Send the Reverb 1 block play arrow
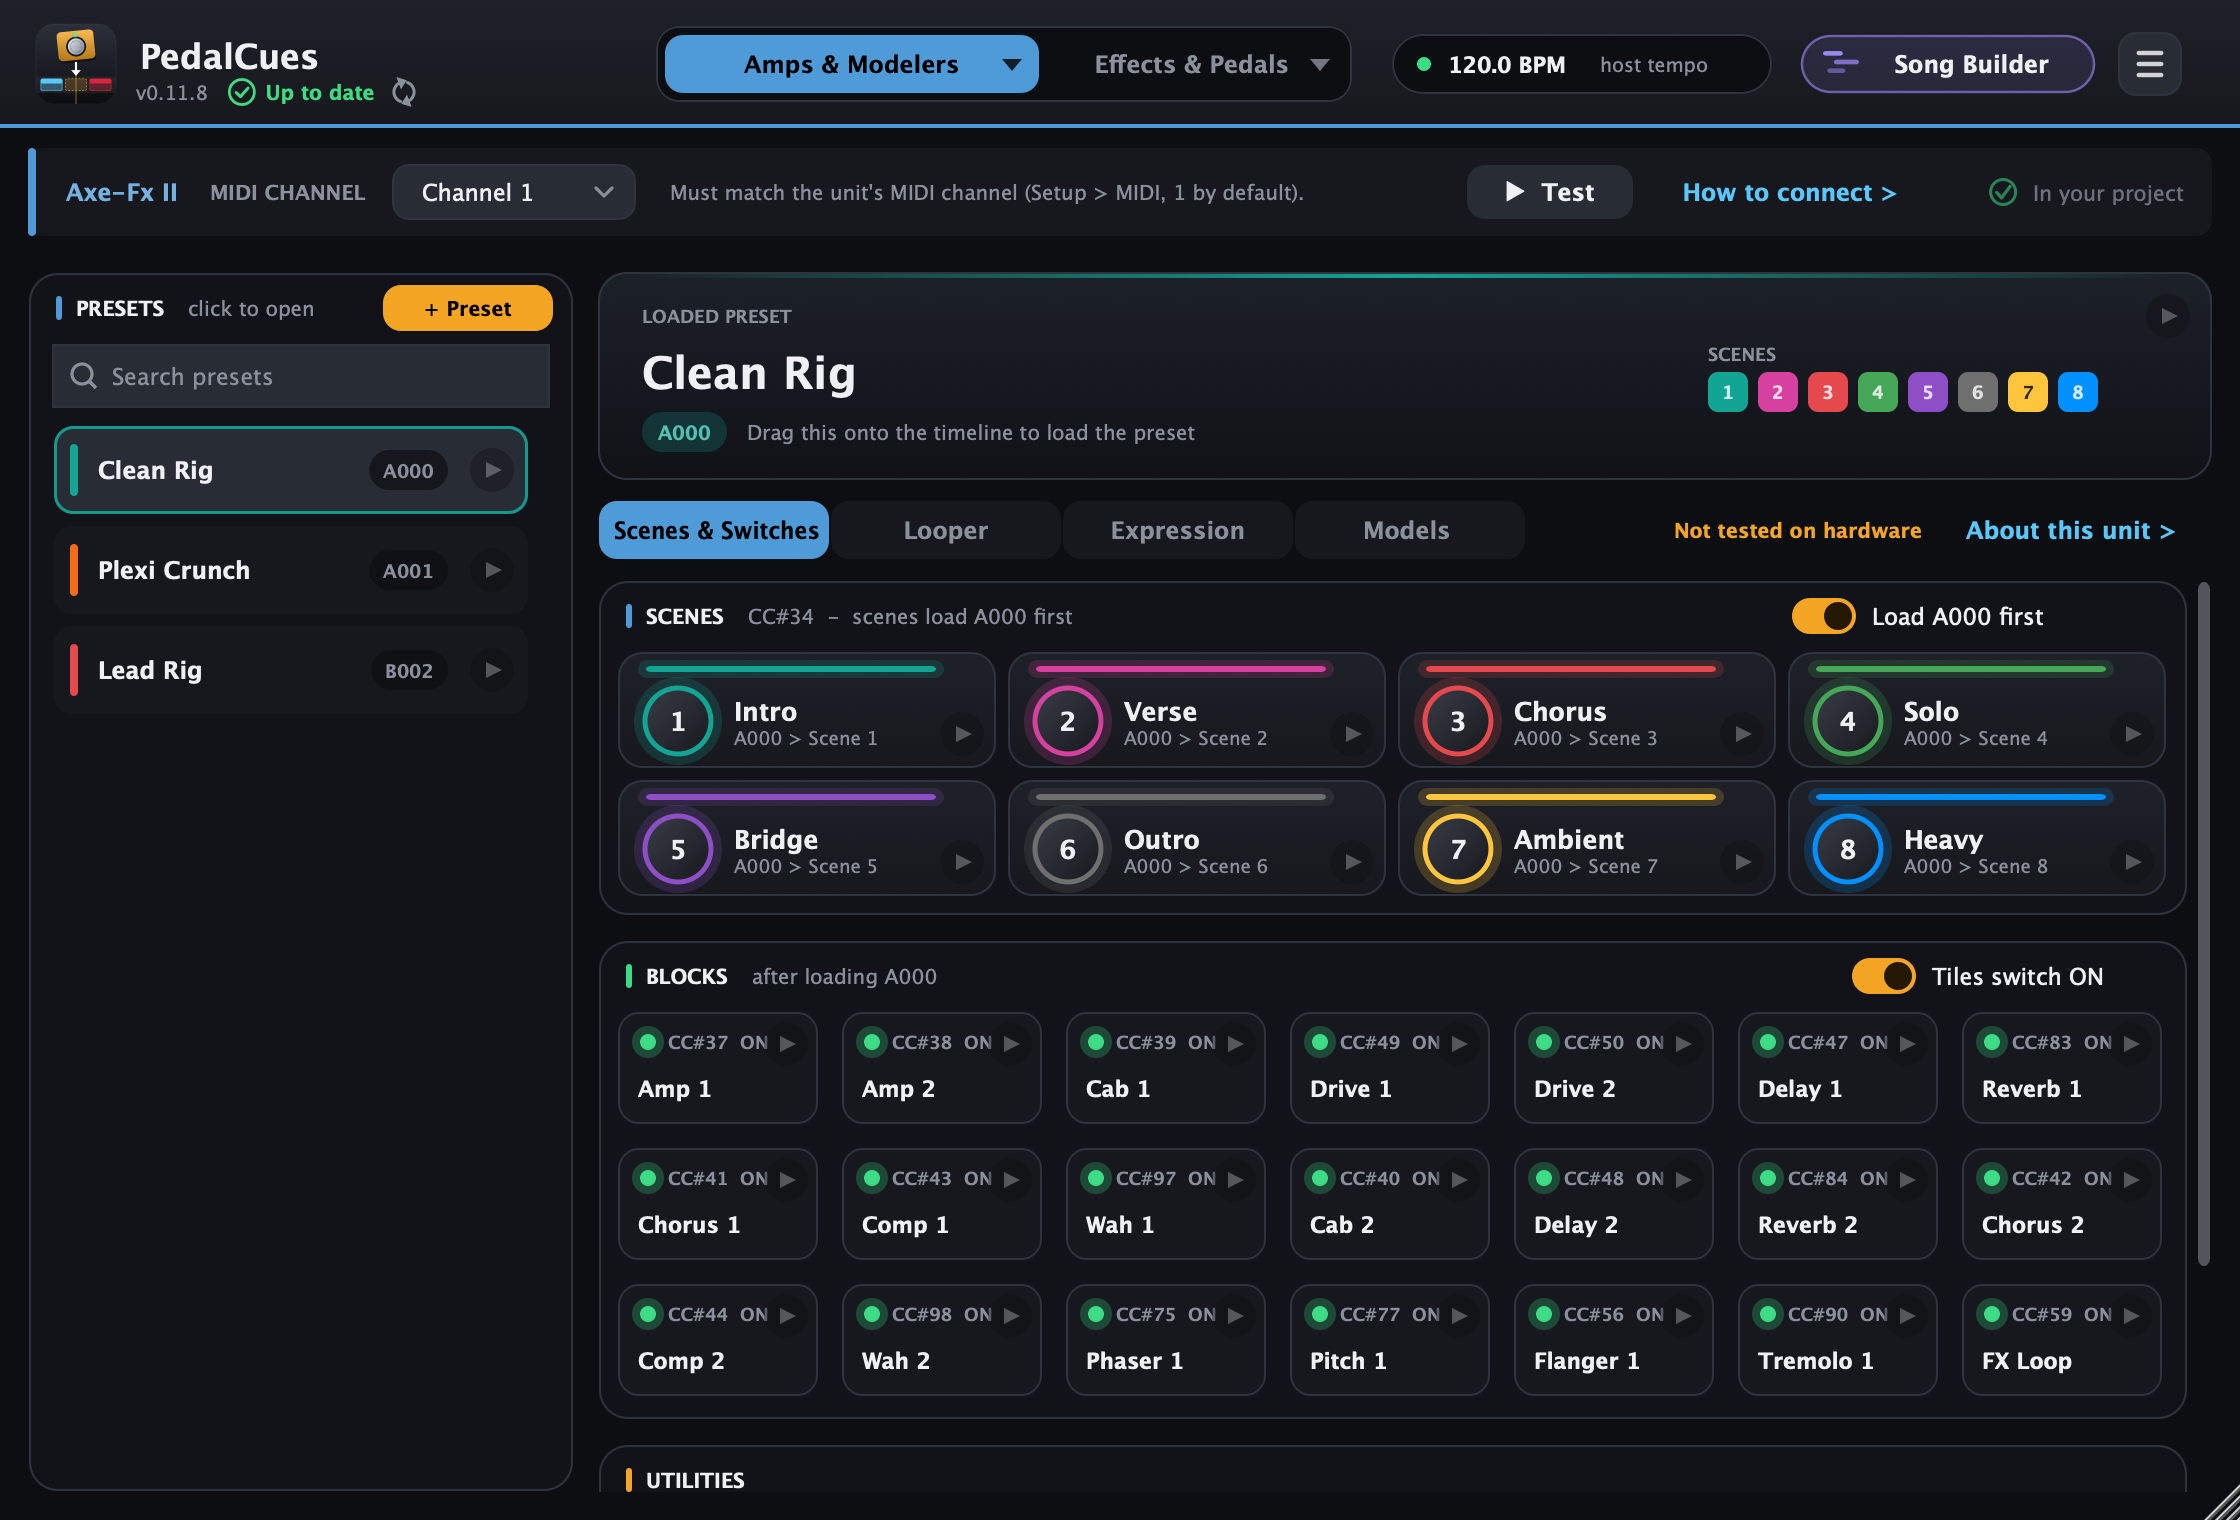Viewport: 2240px width, 1520px height. click(x=2132, y=1043)
